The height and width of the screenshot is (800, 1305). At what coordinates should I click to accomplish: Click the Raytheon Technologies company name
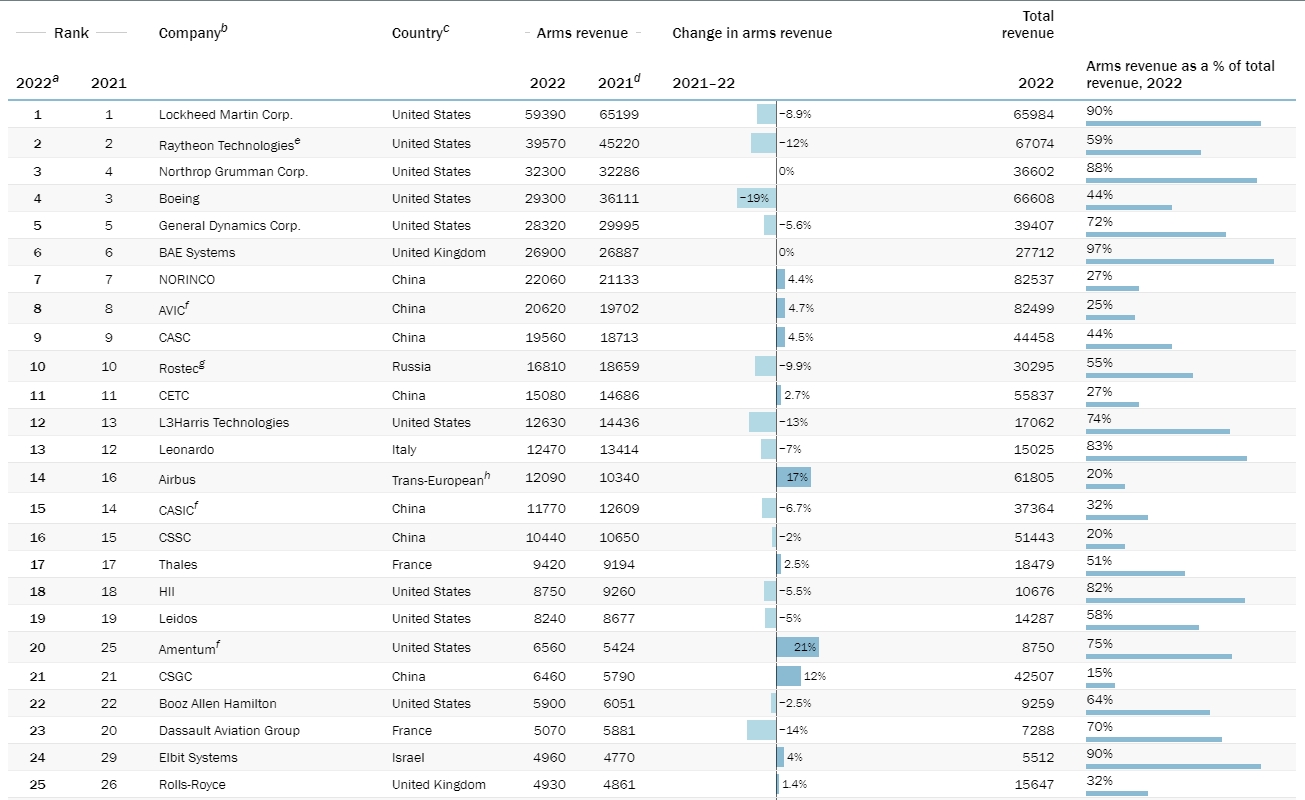227,144
